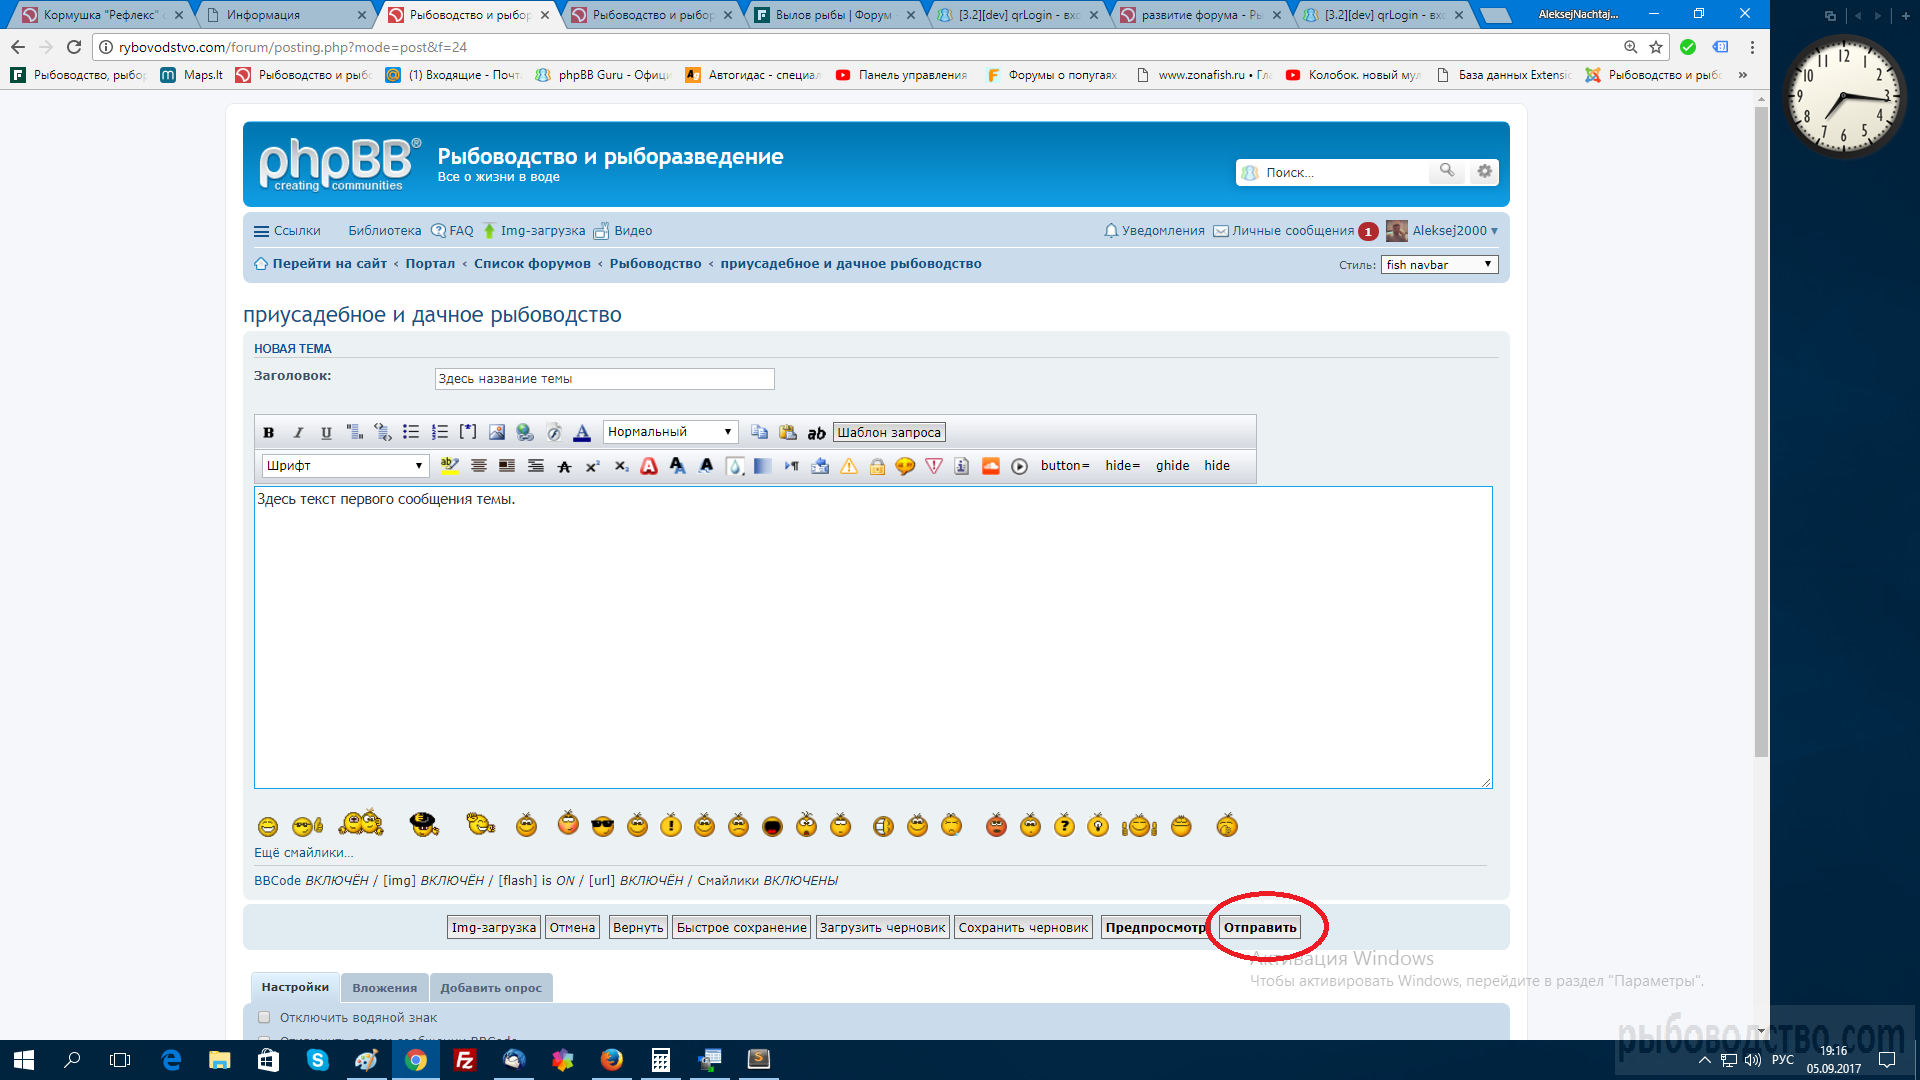Click the water drop blur icon
1920x1080 pixels.
(735, 466)
